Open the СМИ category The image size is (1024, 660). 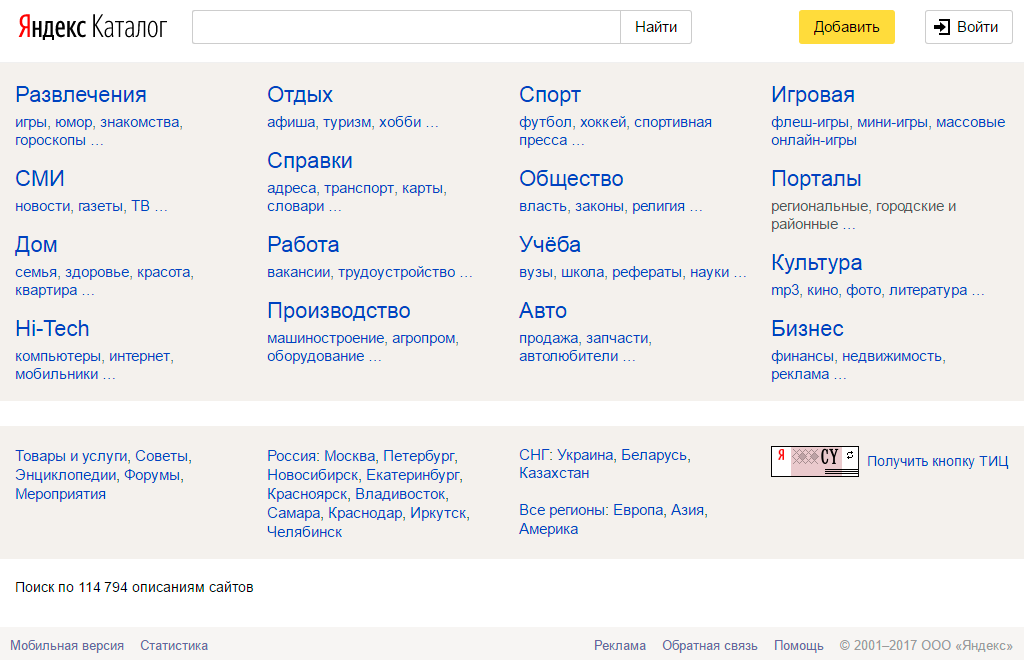[40, 178]
